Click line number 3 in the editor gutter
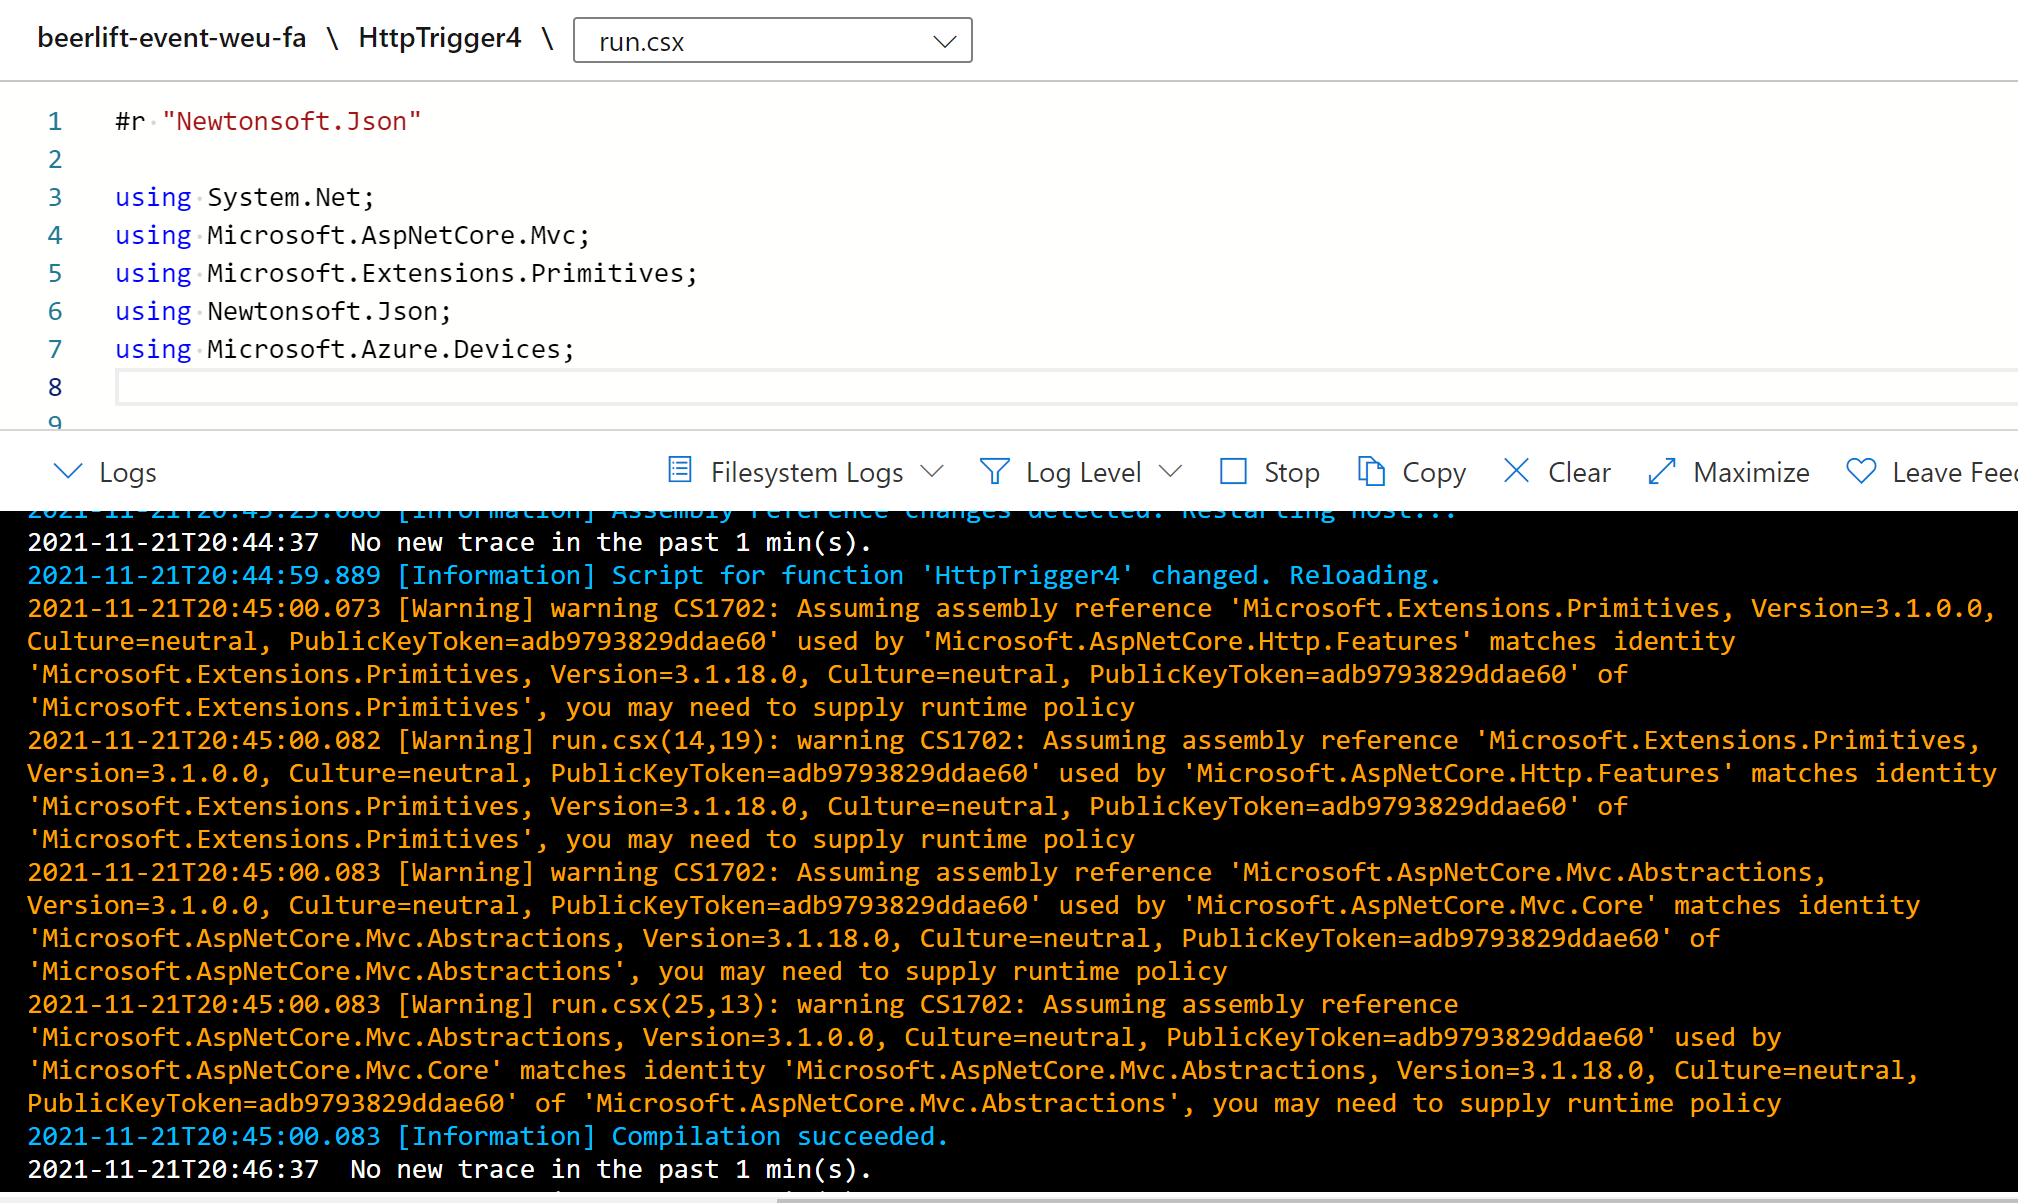Screen dimensions: 2018x1203 [x=55, y=197]
